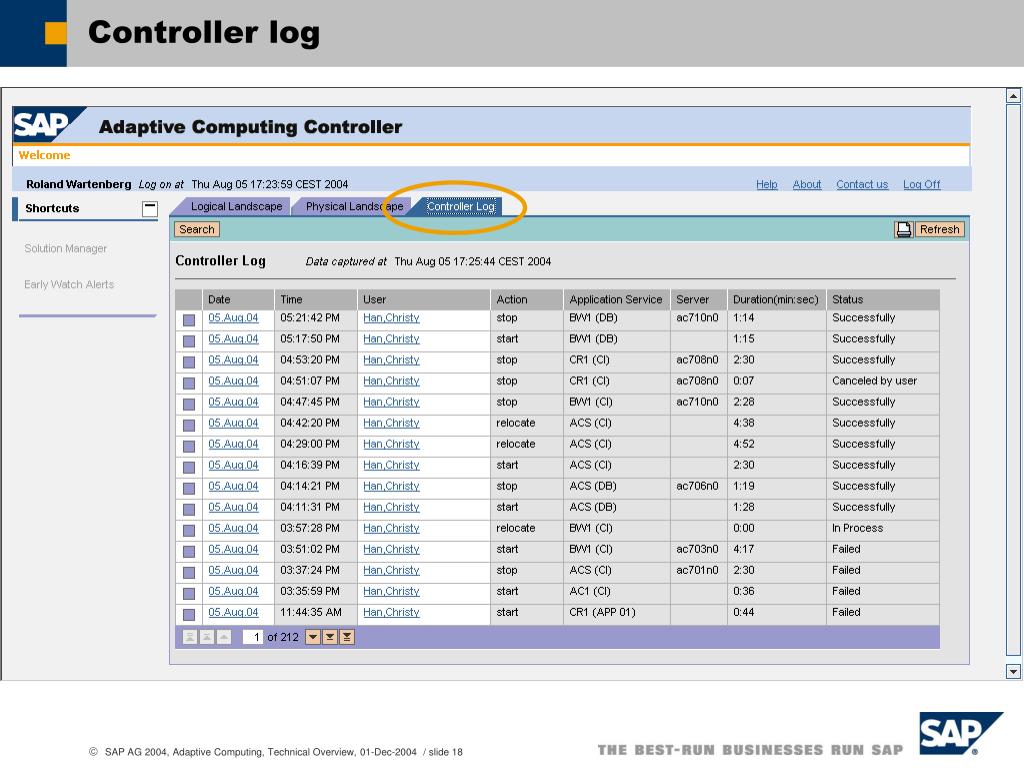Jump to last page in pager
Viewport: 1024px width, 768px height.
click(347, 637)
